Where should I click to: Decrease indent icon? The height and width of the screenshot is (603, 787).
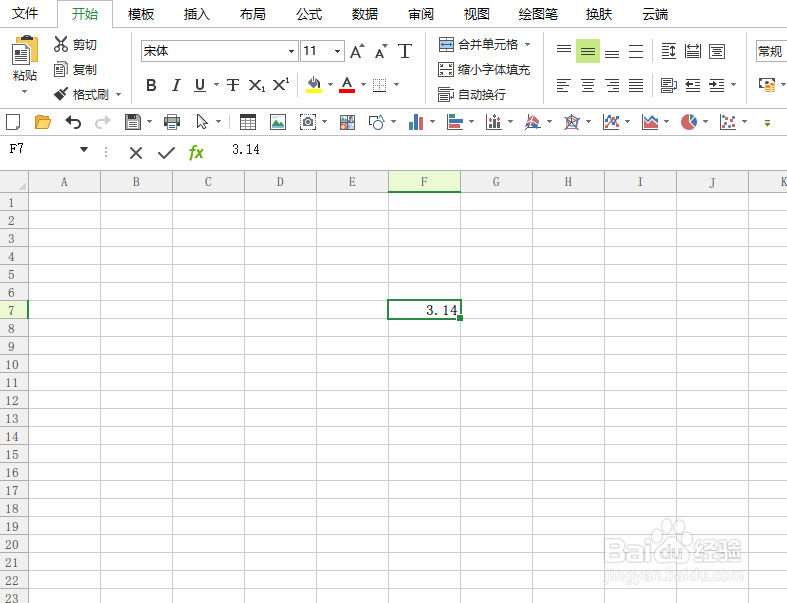tap(693, 86)
